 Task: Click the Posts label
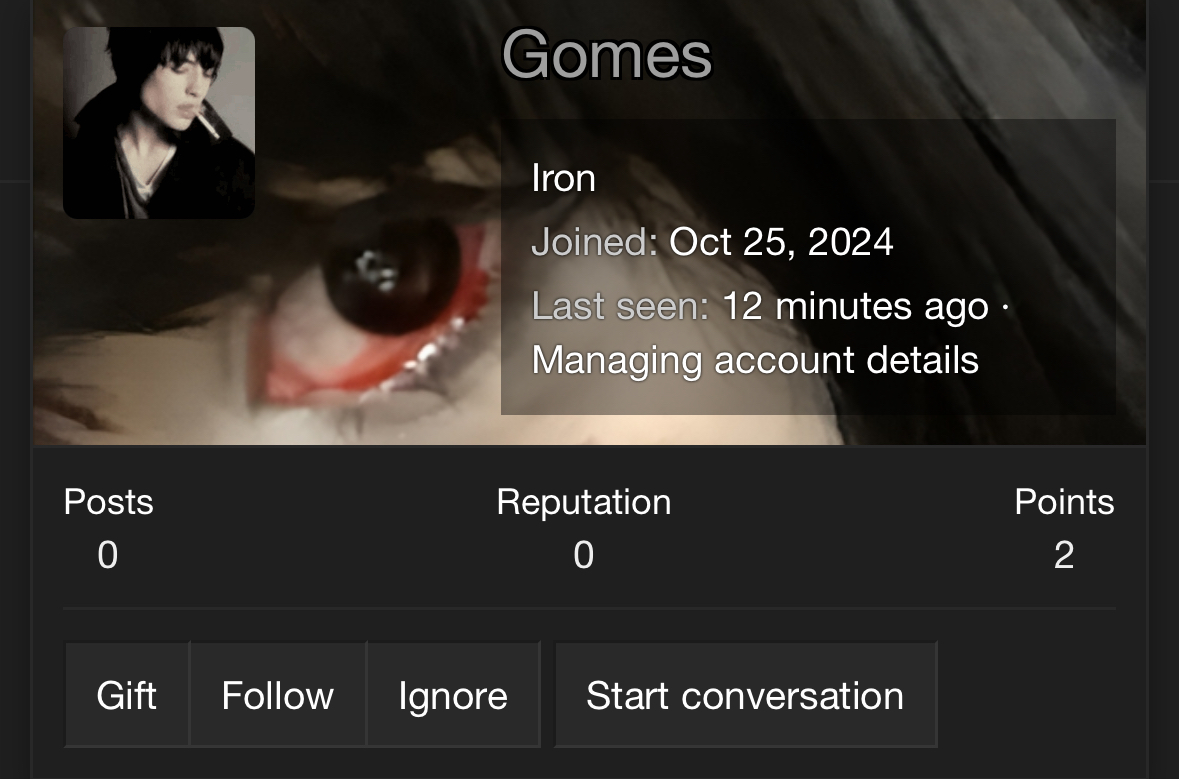click(x=108, y=501)
